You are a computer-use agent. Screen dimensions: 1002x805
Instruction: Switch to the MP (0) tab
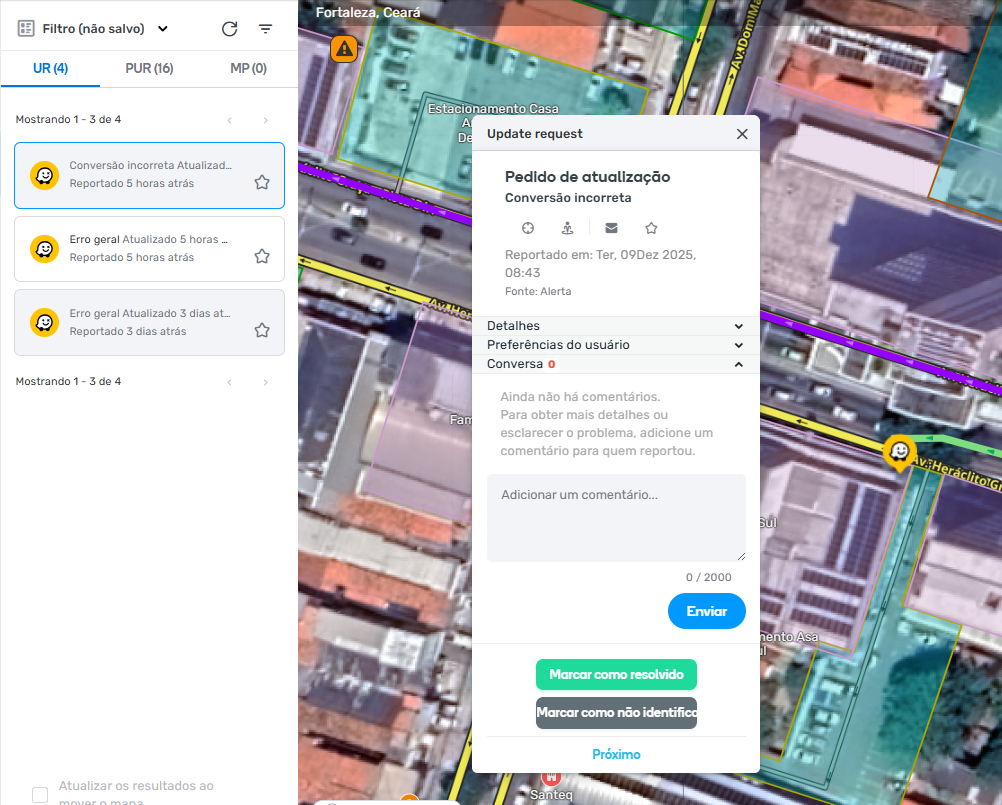click(248, 69)
